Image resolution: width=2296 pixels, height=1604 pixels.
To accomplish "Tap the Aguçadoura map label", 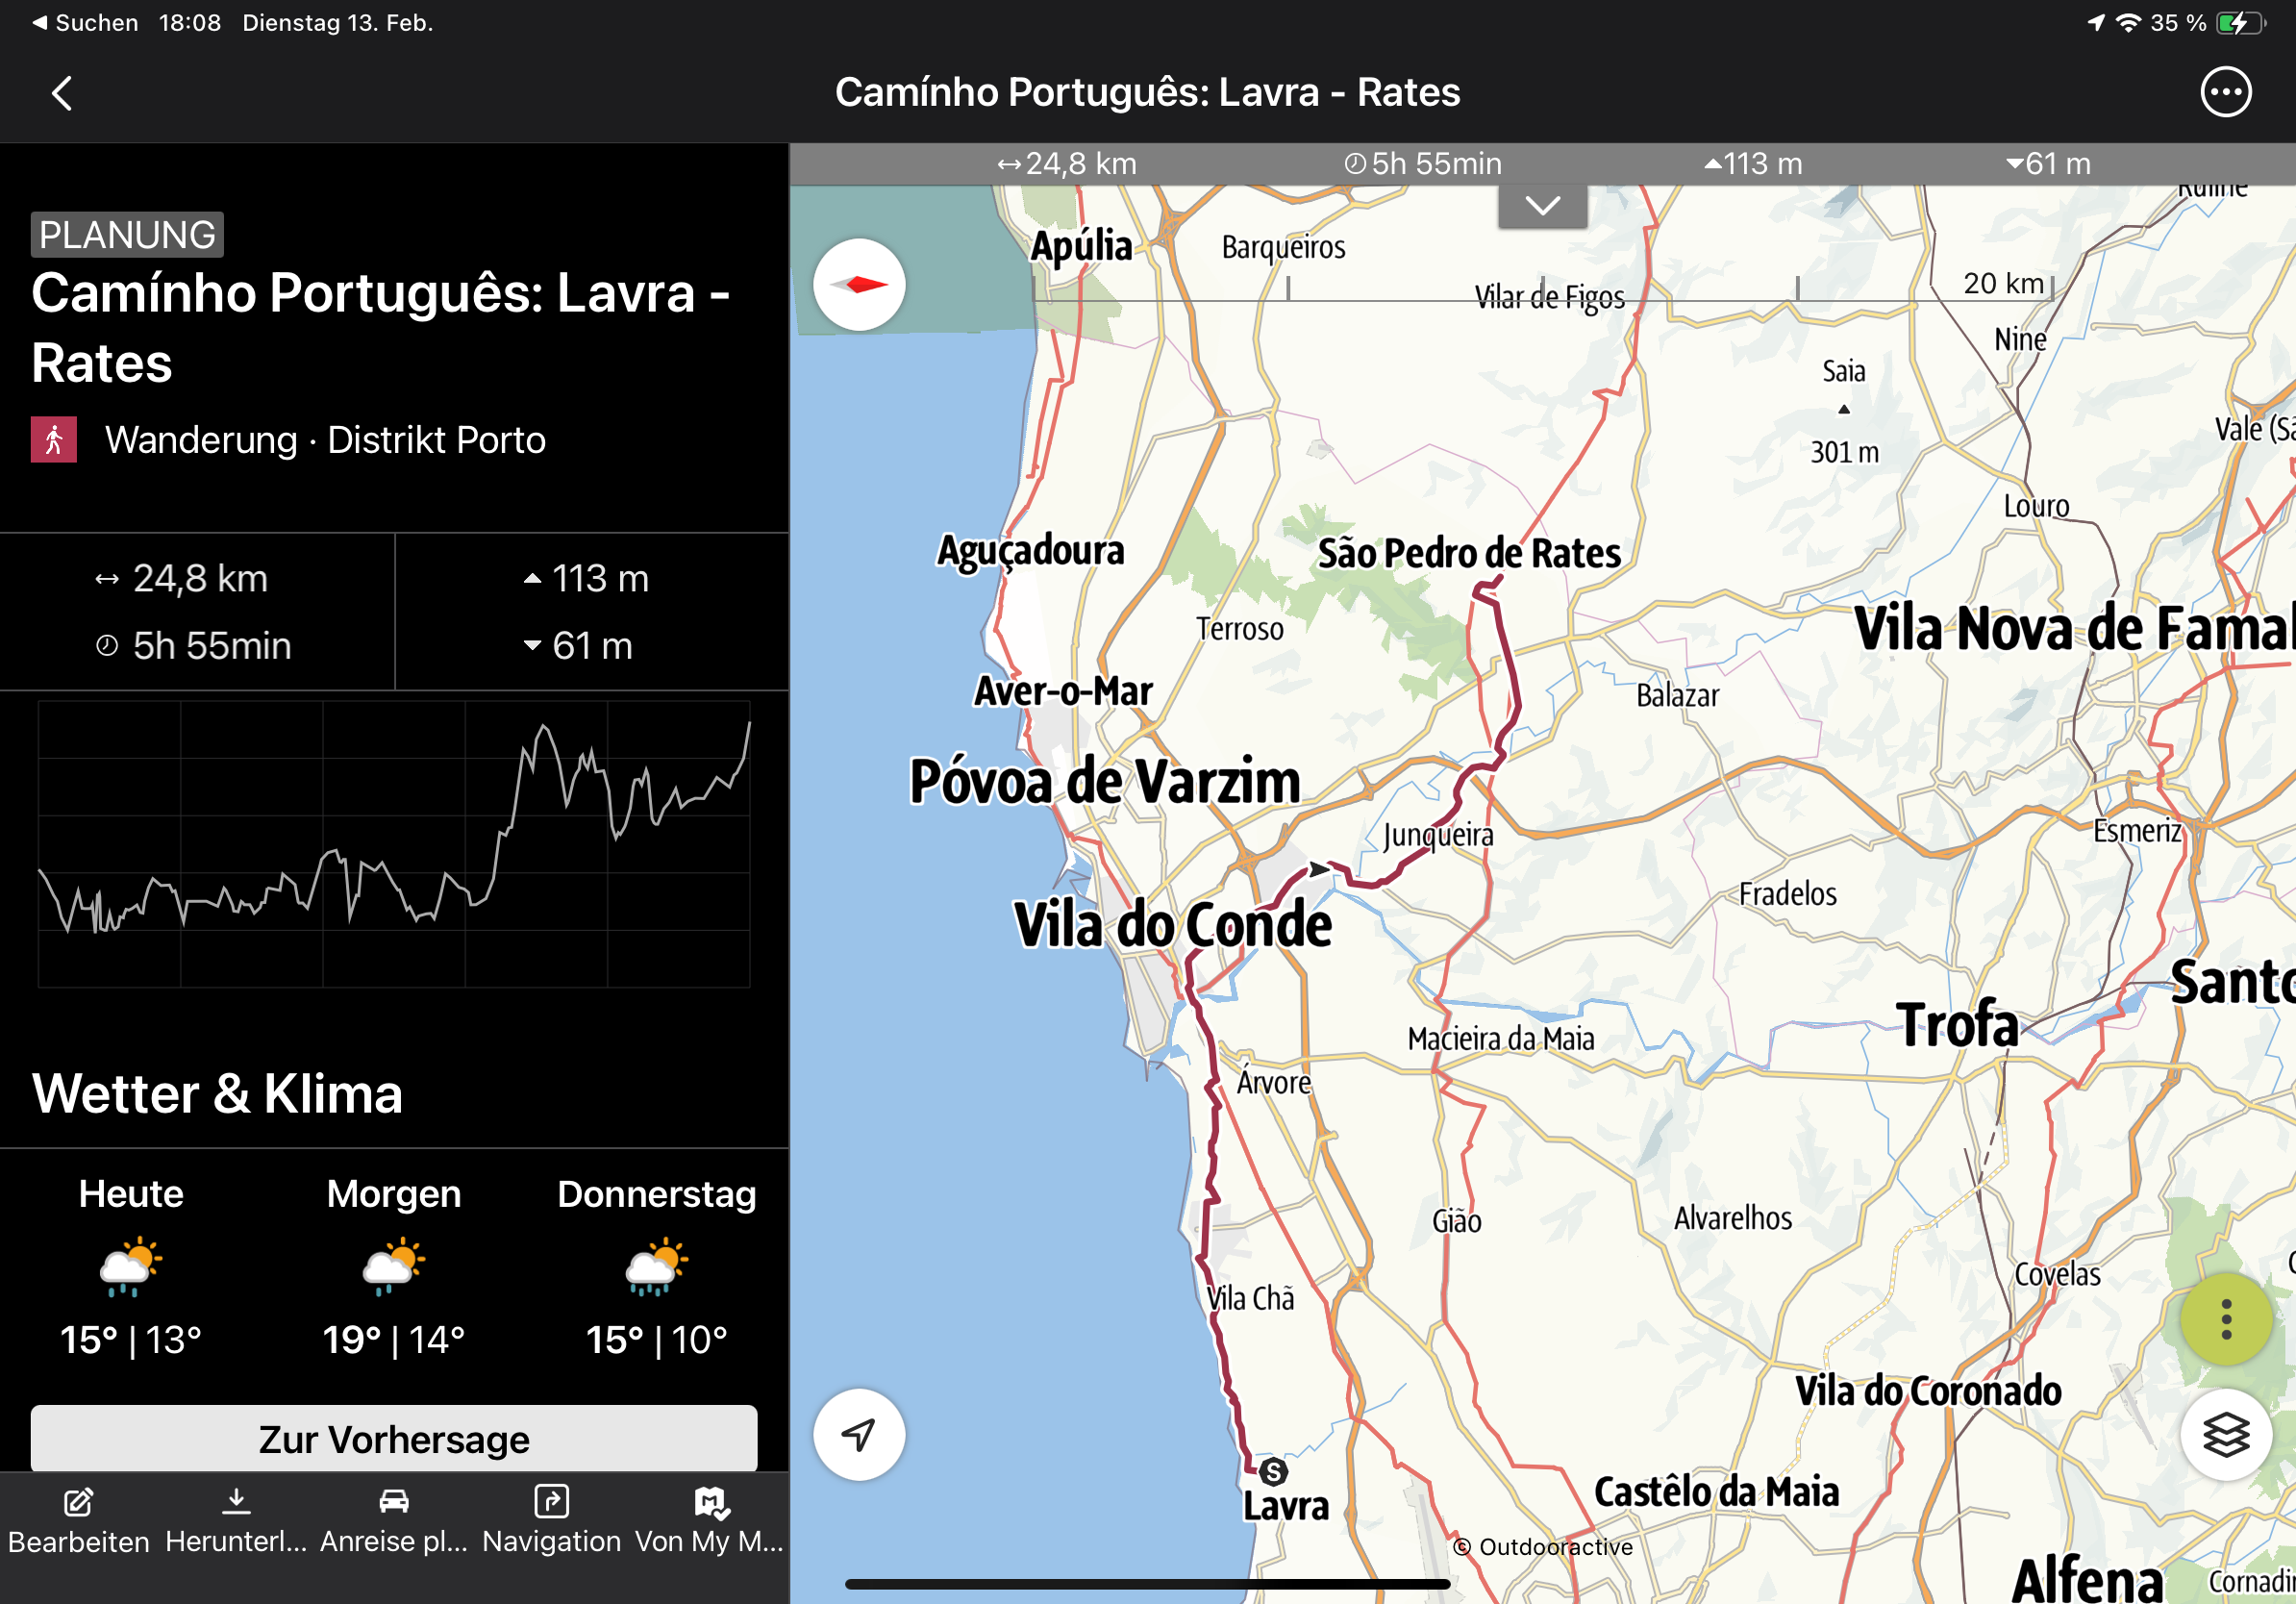I will click(1031, 551).
